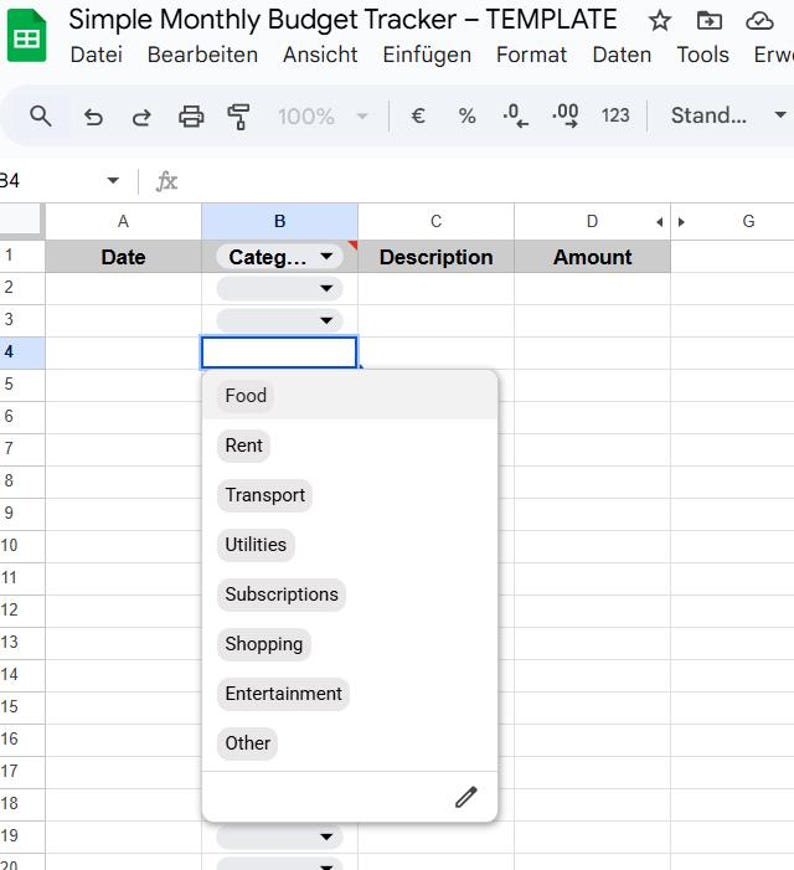This screenshot has height=870, width=794.
Task: Choose Transport from category list
Action: click(350, 495)
